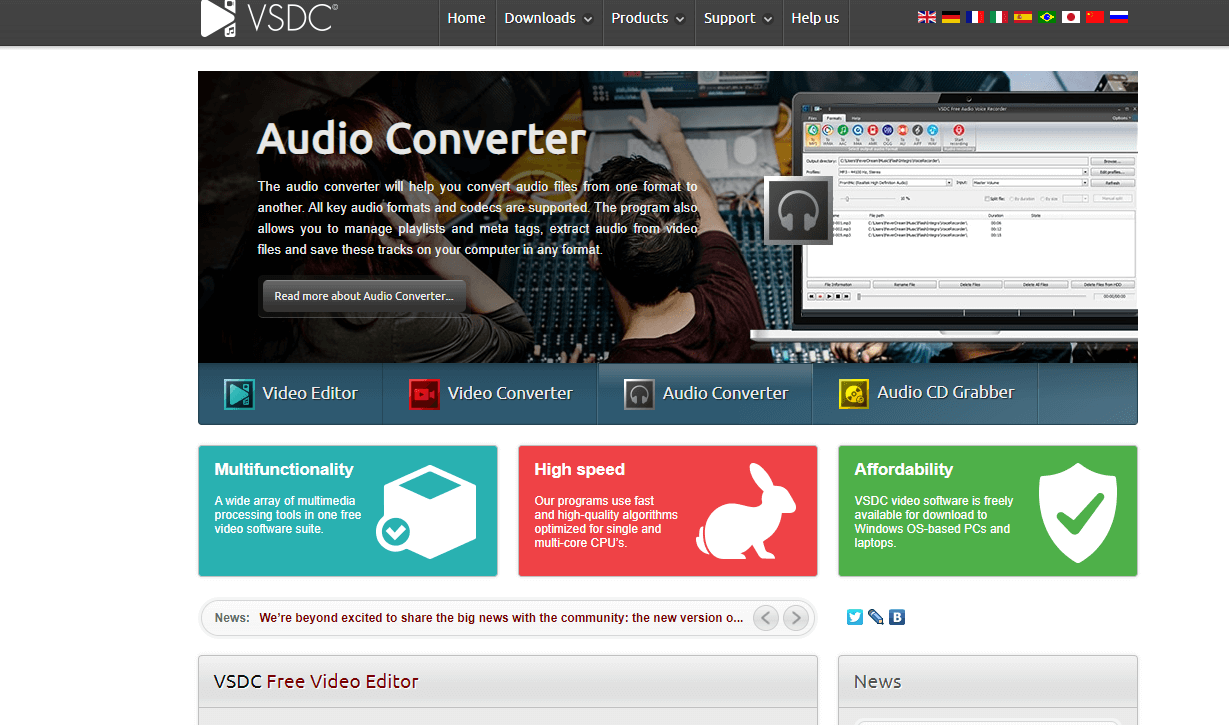Show previous news item arrow
1229x725 pixels.
tap(766, 618)
